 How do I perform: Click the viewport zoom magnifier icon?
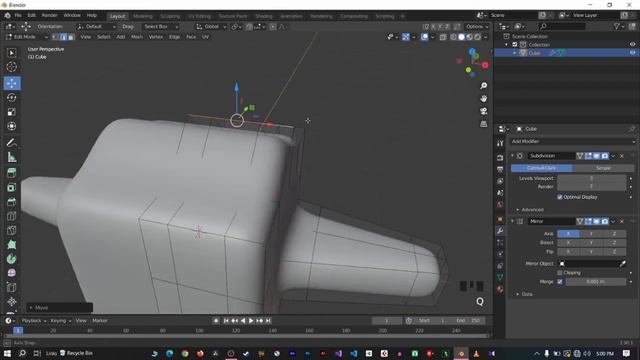pyautogui.click(x=484, y=86)
